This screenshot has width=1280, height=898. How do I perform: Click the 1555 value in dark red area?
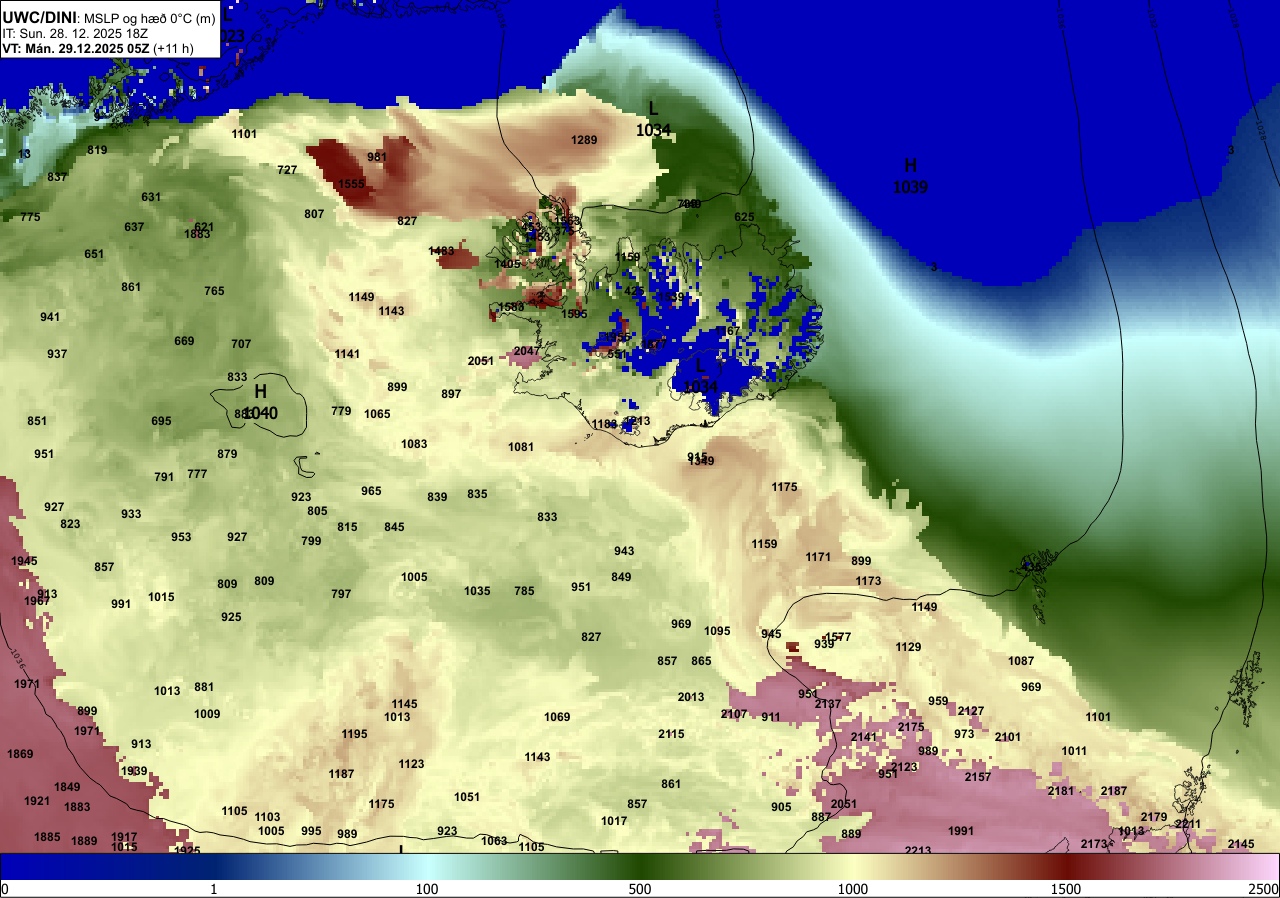tap(351, 184)
